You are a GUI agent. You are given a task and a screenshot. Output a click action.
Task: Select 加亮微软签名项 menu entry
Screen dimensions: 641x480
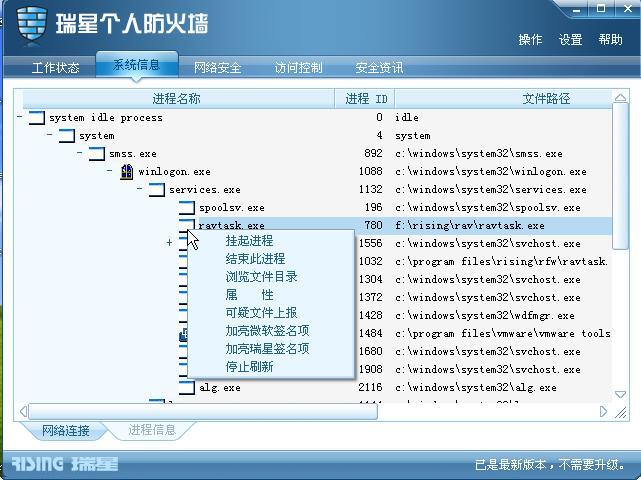pyautogui.click(x=267, y=331)
